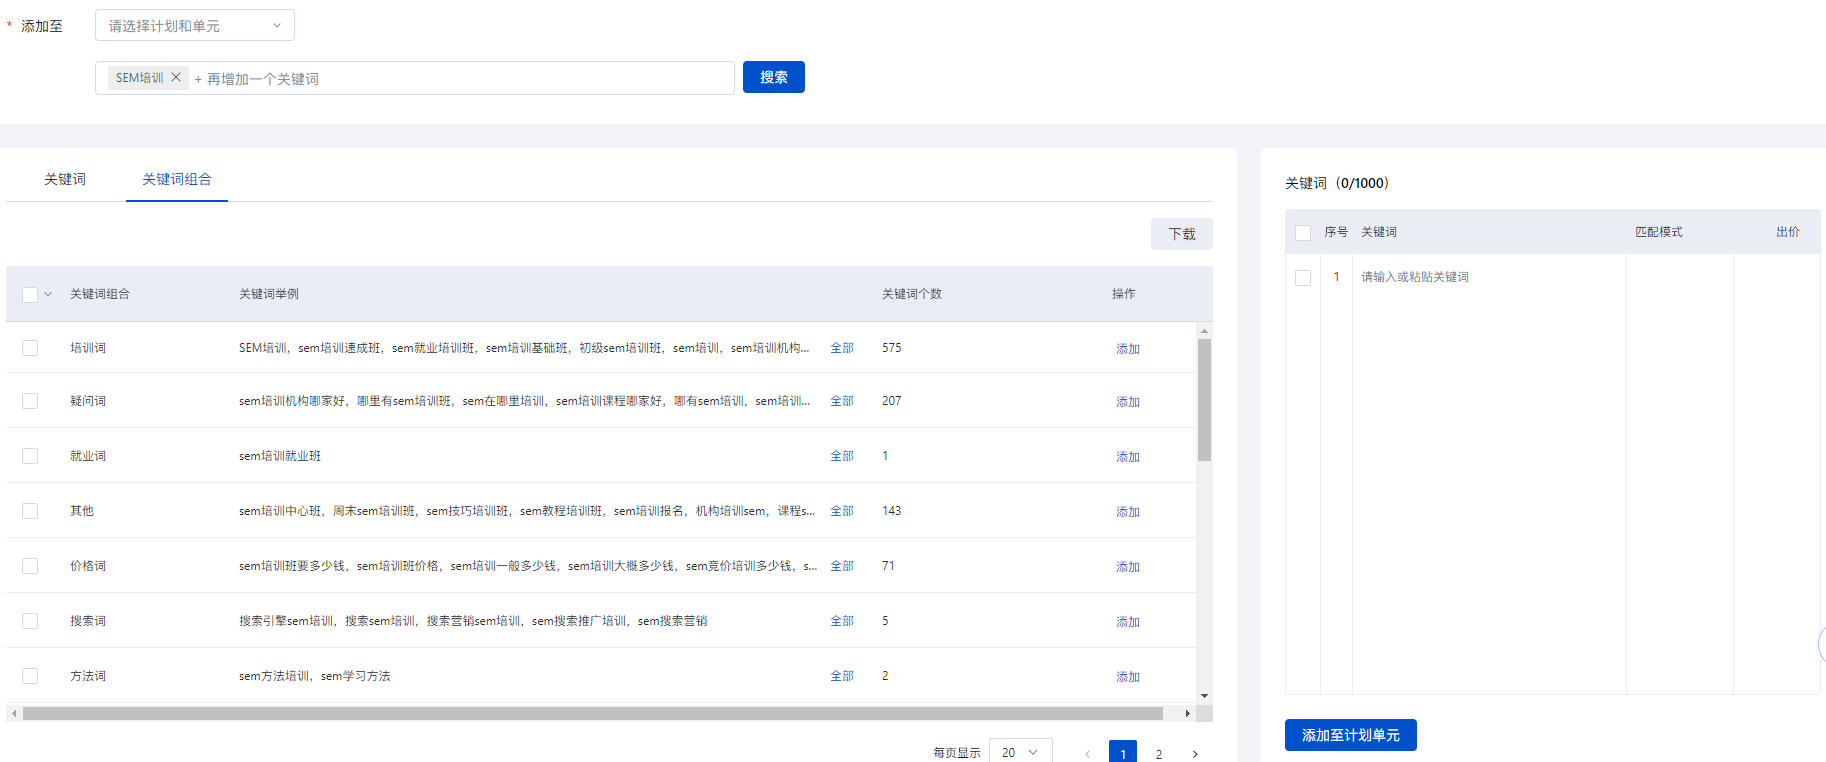
Task: Open the 请选择计划和单元 dropdown
Action: pos(195,26)
